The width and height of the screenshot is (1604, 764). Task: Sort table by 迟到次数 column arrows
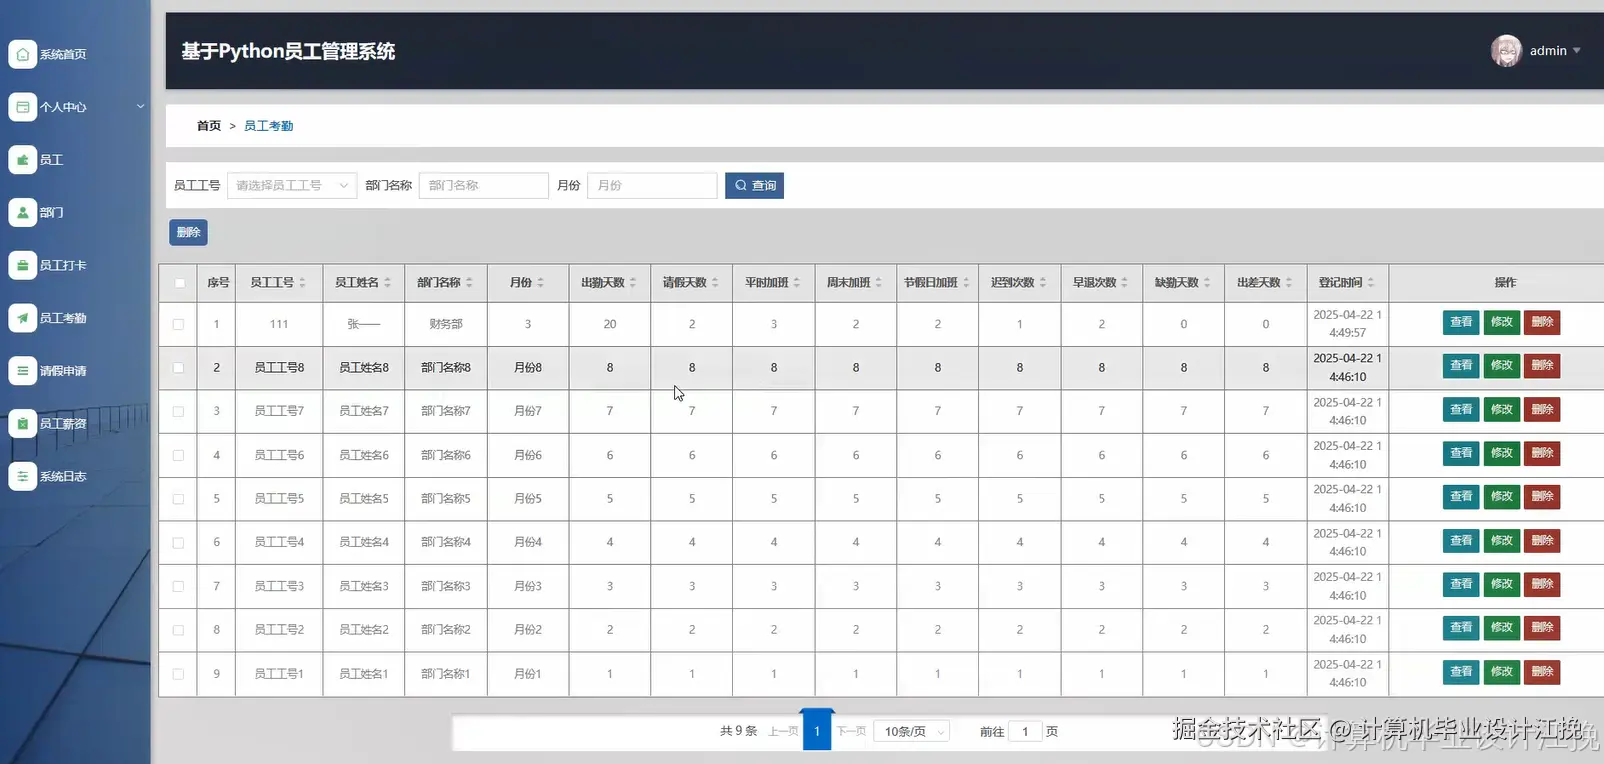(x=1043, y=283)
